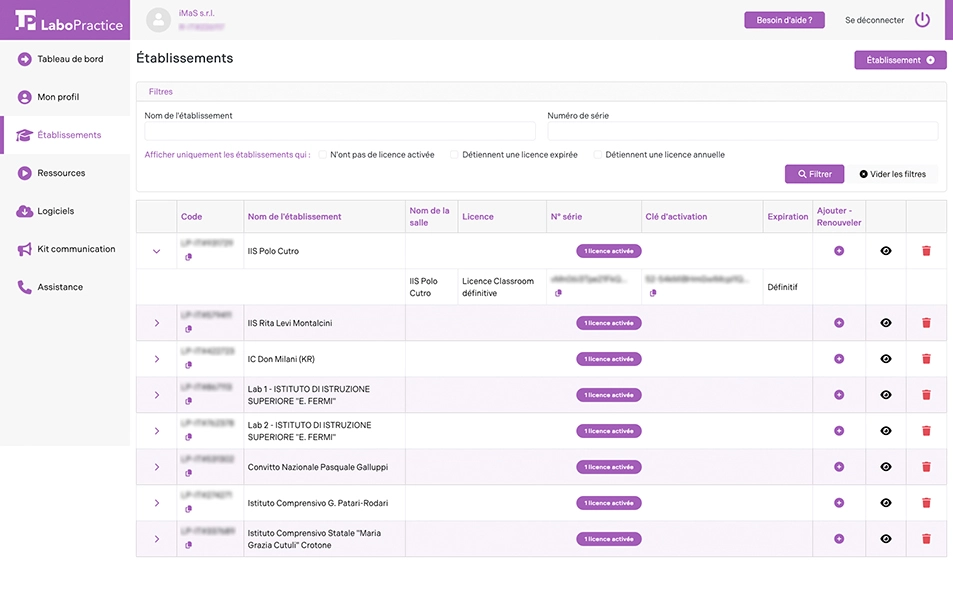953x590 pixels.
Task: Copy the activation key of the IIS Polo Cutro license
Action: pyautogui.click(x=652, y=293)
